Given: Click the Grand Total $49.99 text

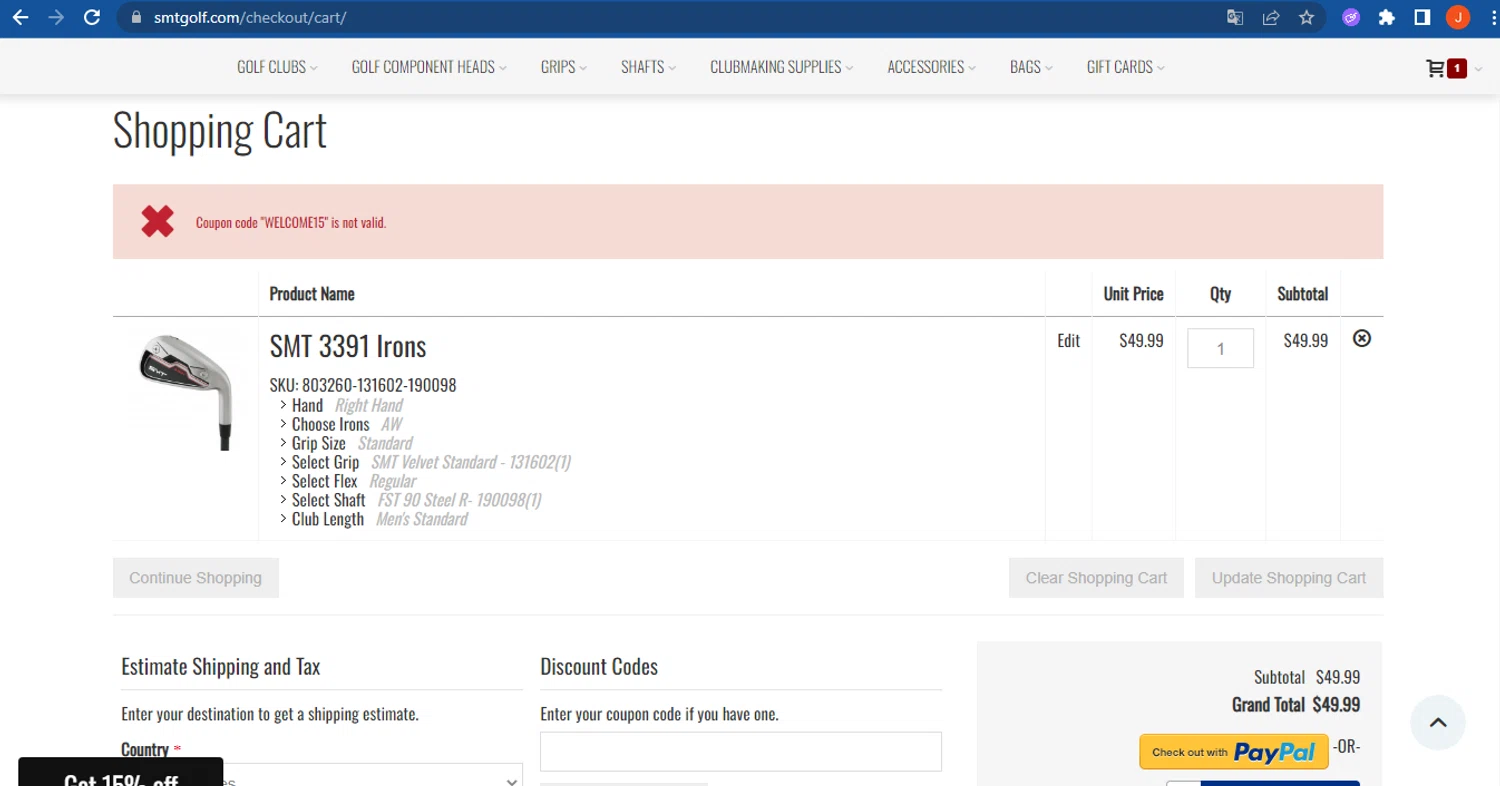Looking at the screenshot, I should 1296,704.
